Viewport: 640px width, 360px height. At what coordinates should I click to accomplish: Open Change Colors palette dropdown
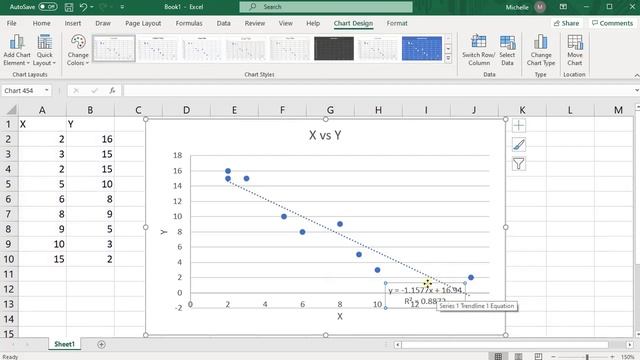78,51
